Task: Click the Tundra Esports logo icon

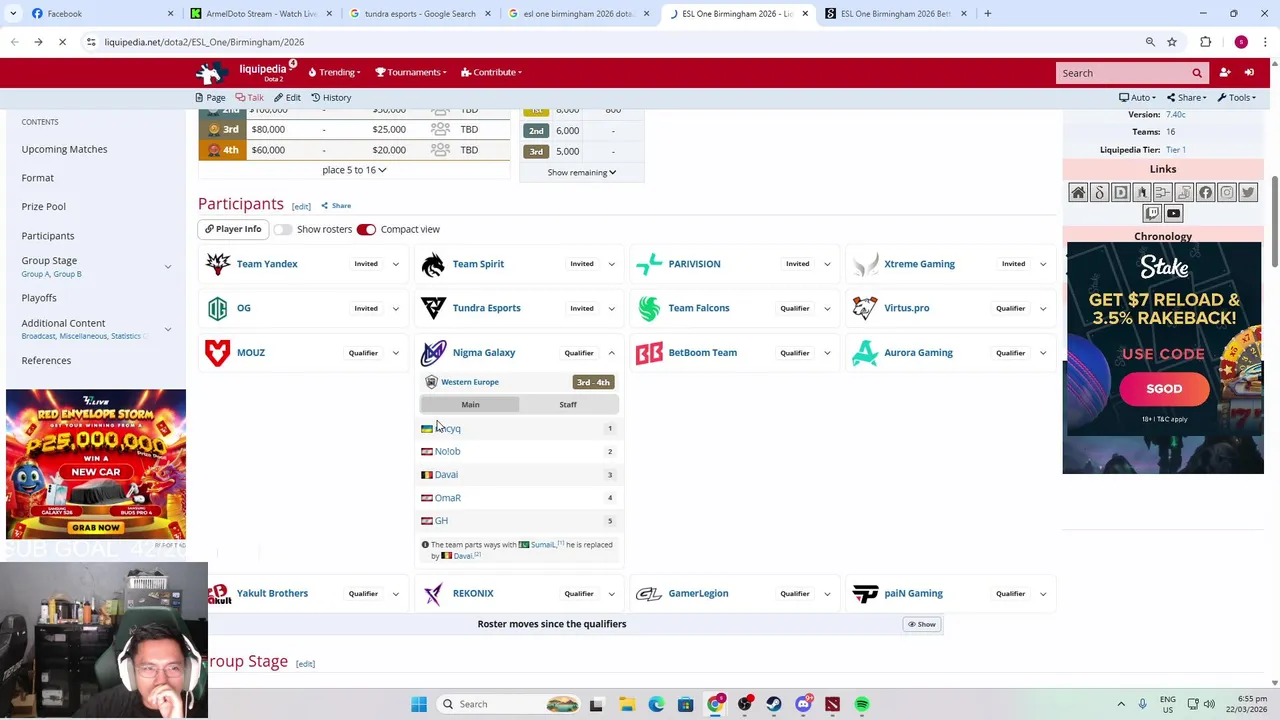Action: click(433, 308)
